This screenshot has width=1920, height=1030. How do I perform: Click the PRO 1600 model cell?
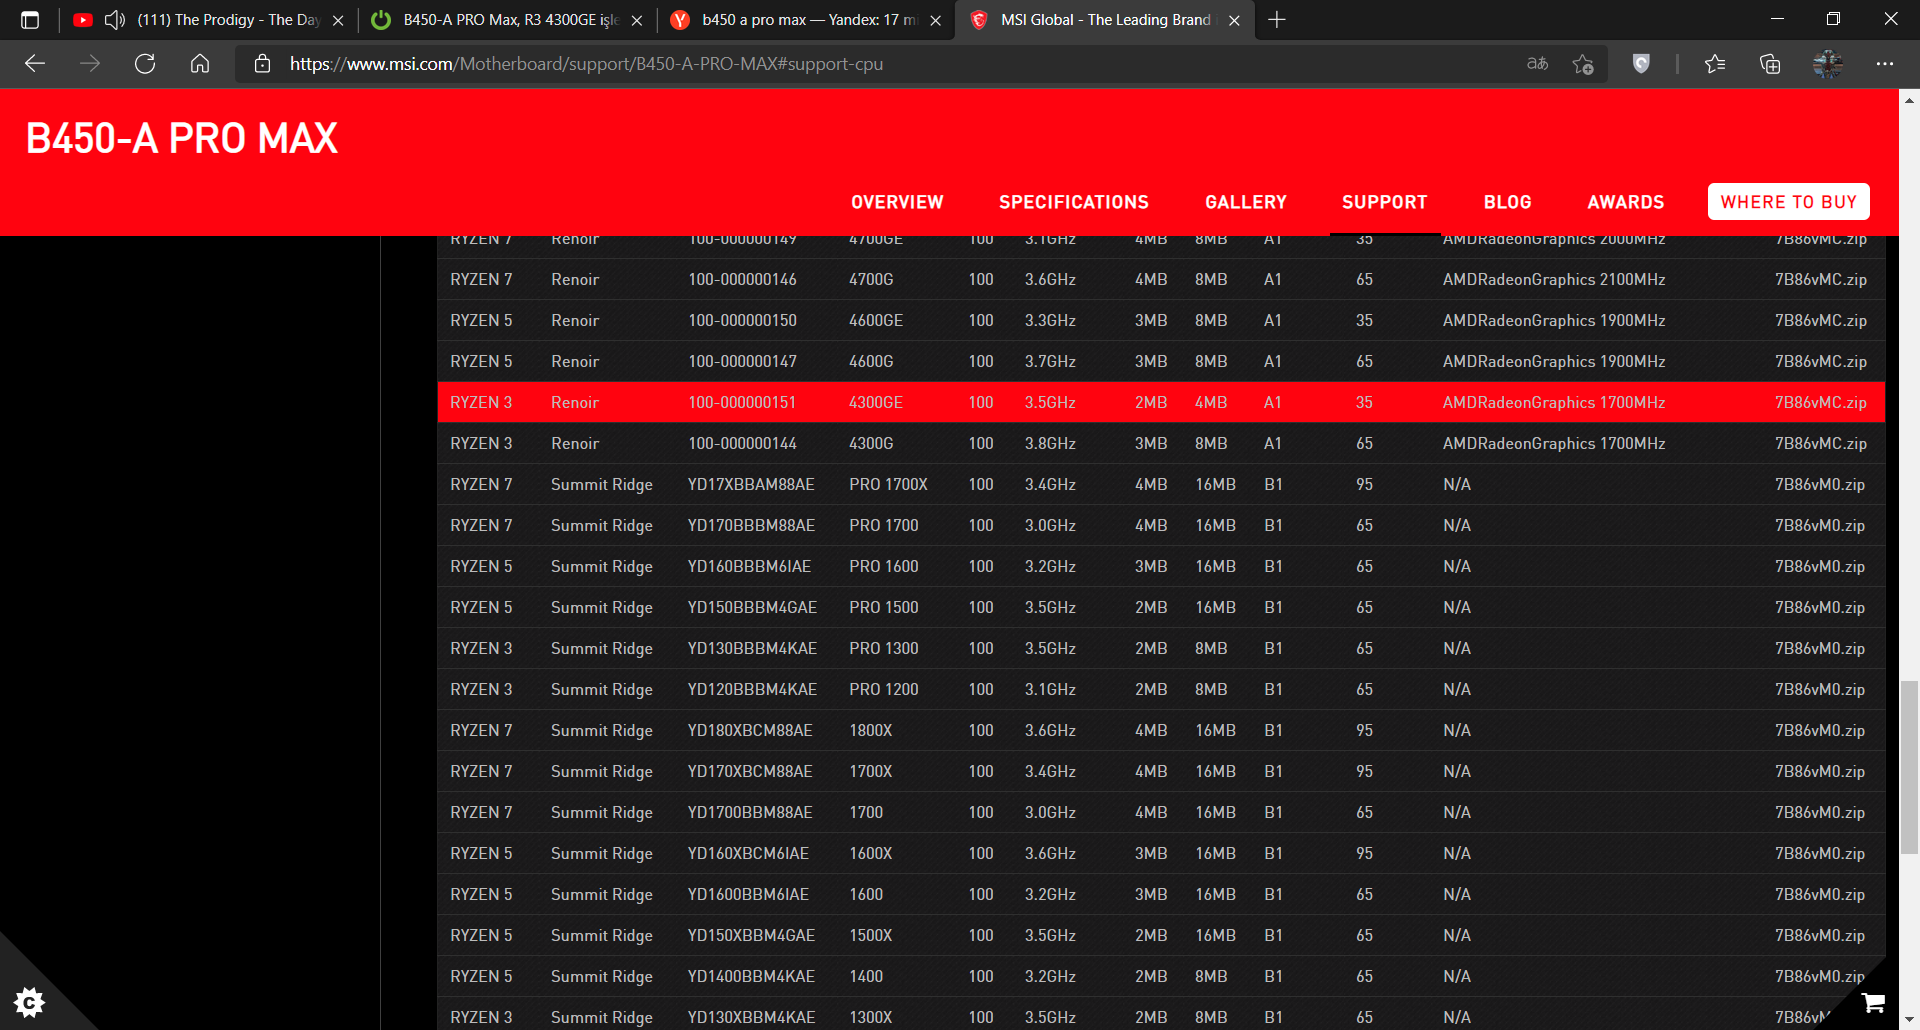[x=884, y=567]
